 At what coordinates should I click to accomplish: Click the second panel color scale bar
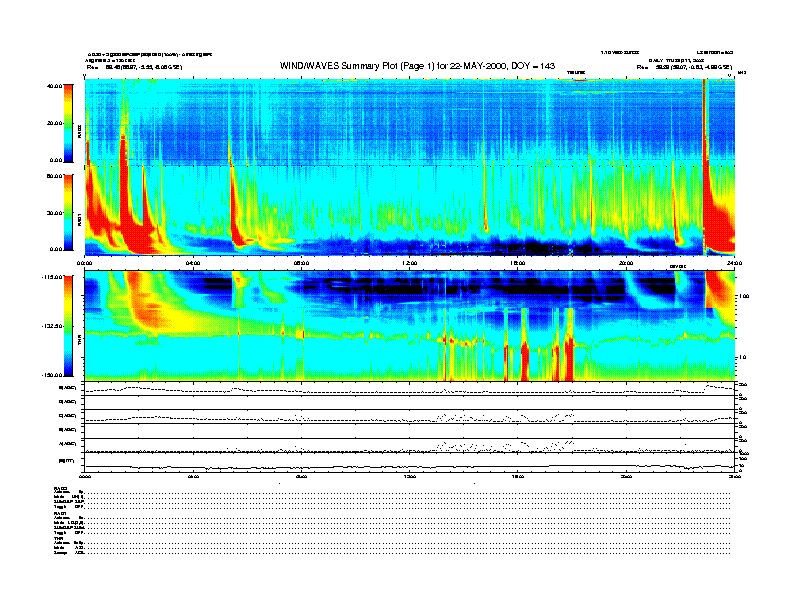68,211
